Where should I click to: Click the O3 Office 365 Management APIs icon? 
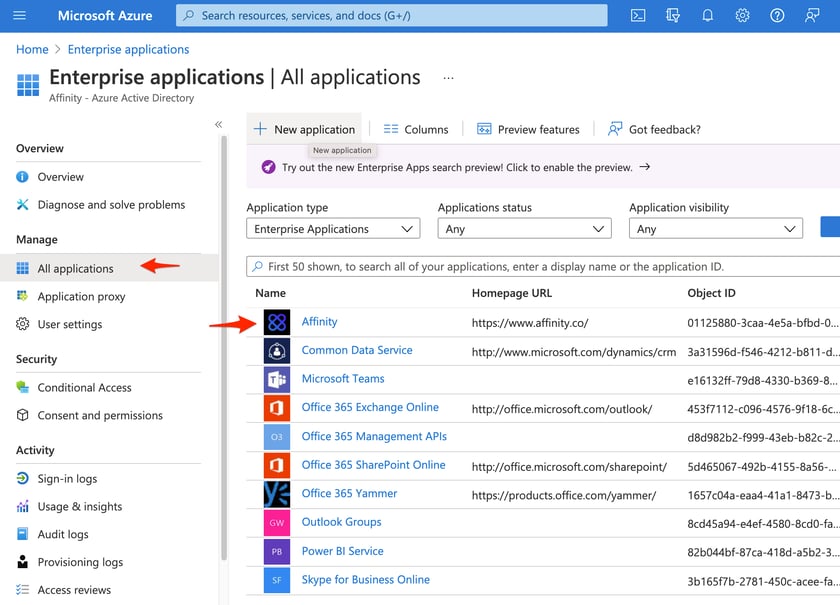coord(277,437)
